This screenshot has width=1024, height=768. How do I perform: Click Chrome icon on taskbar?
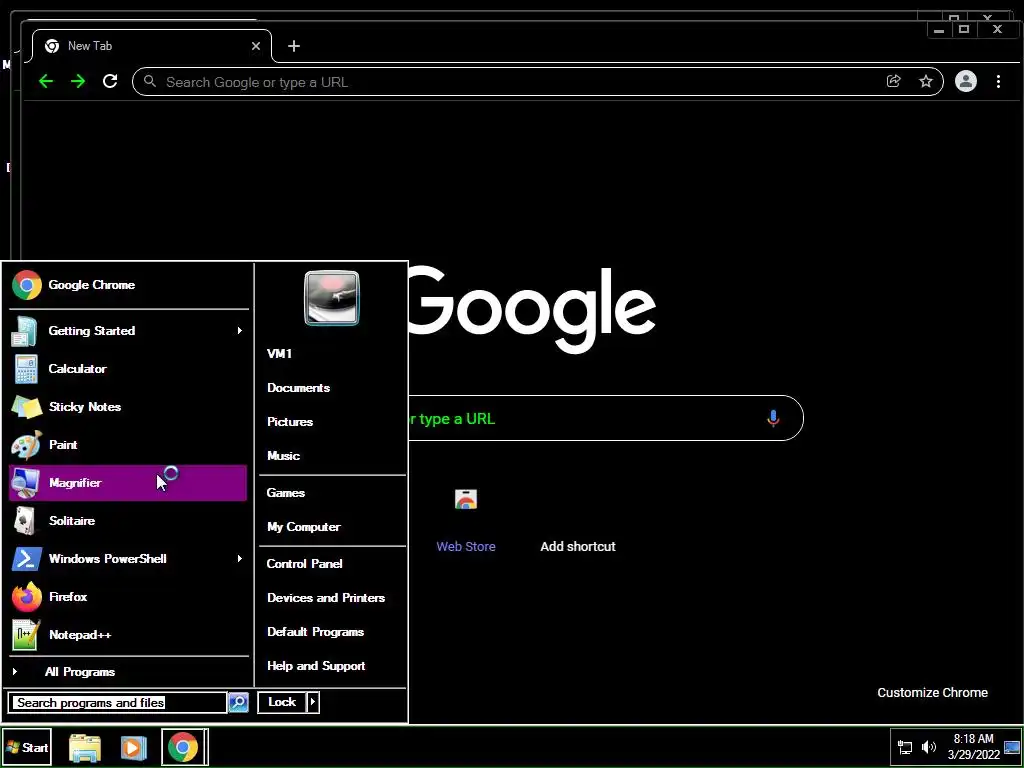pos(184,748)
